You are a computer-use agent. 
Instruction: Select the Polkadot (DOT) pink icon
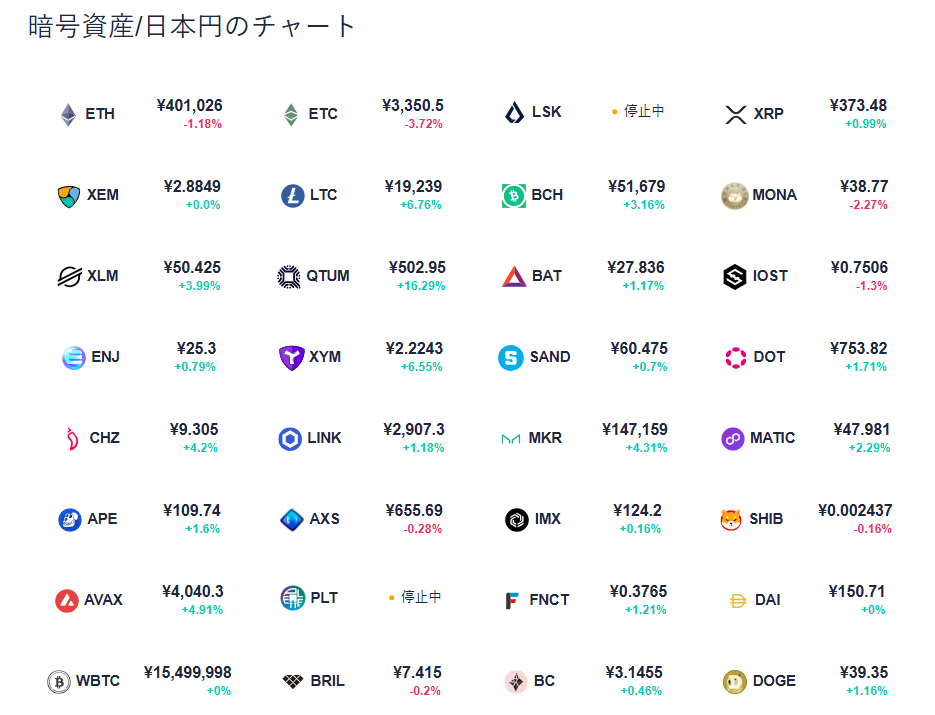[736, 357]
